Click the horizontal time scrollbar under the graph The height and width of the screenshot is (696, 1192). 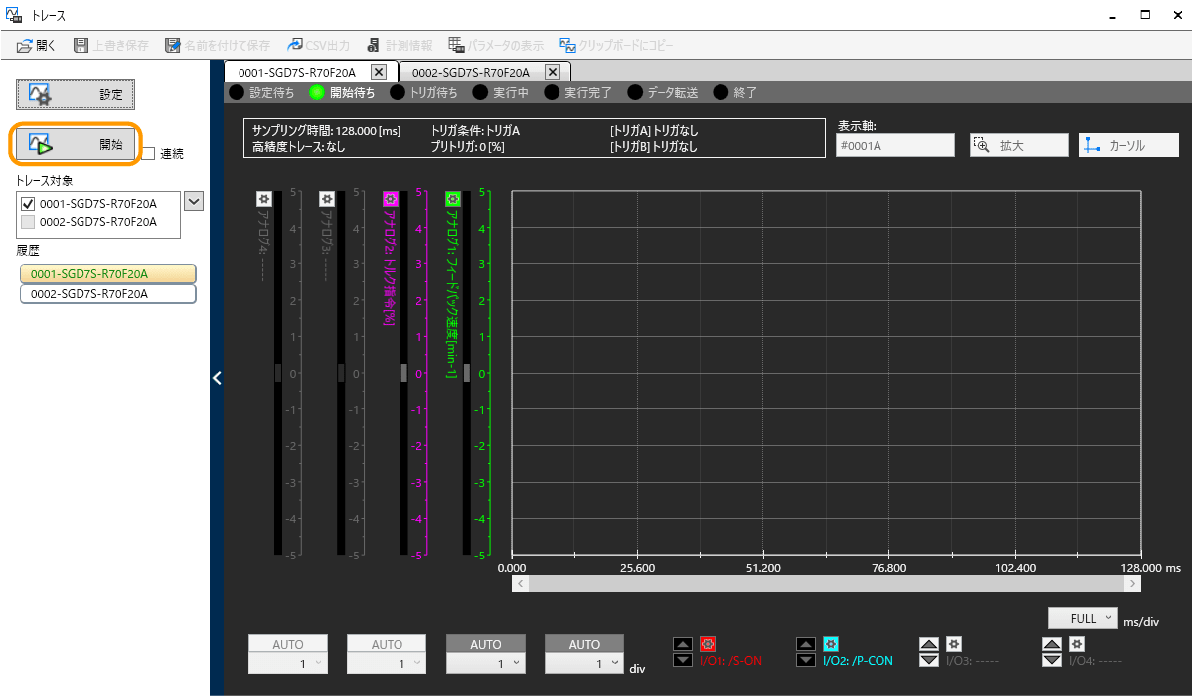pyautogui.click(x=825, y=584)
